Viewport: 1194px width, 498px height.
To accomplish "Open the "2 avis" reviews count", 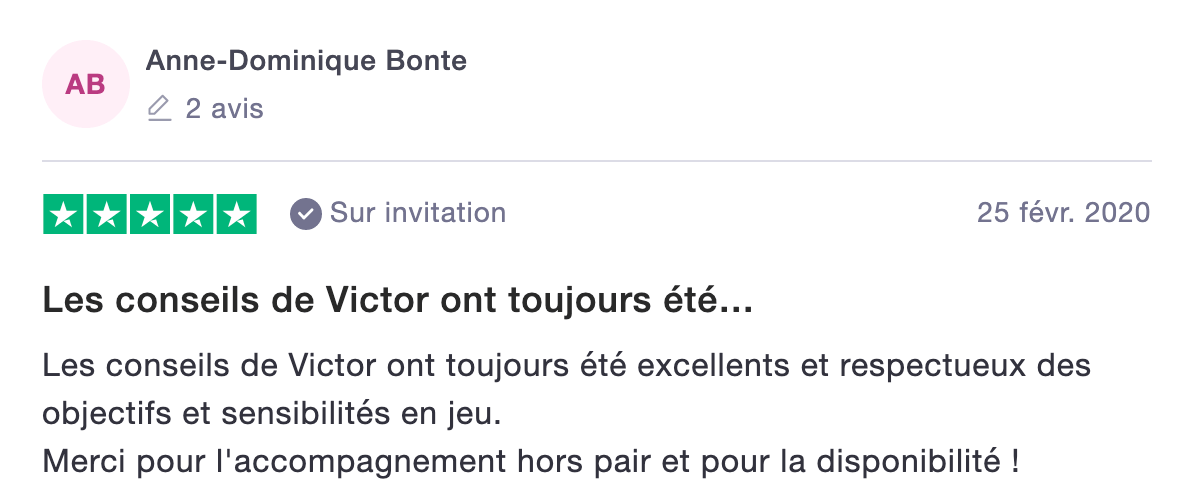I will point(225,109).
